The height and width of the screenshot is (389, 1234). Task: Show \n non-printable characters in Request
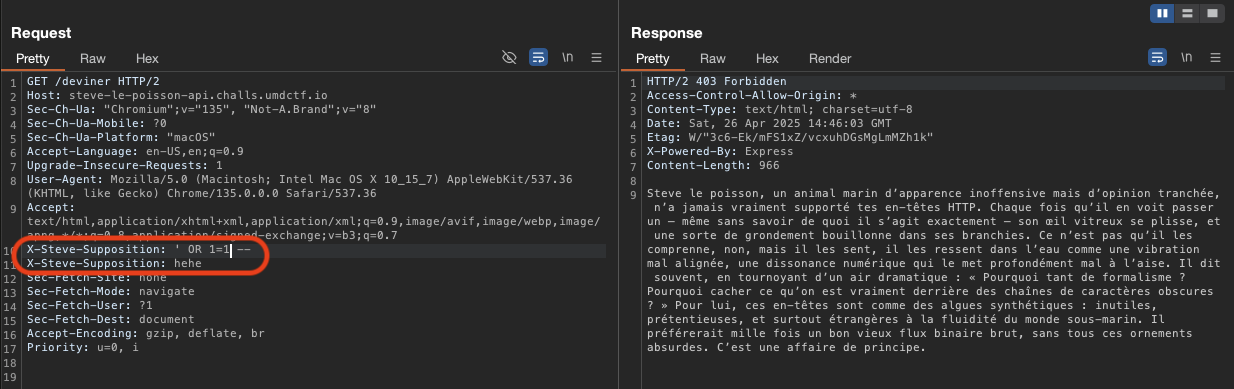[x=568, y=58]
